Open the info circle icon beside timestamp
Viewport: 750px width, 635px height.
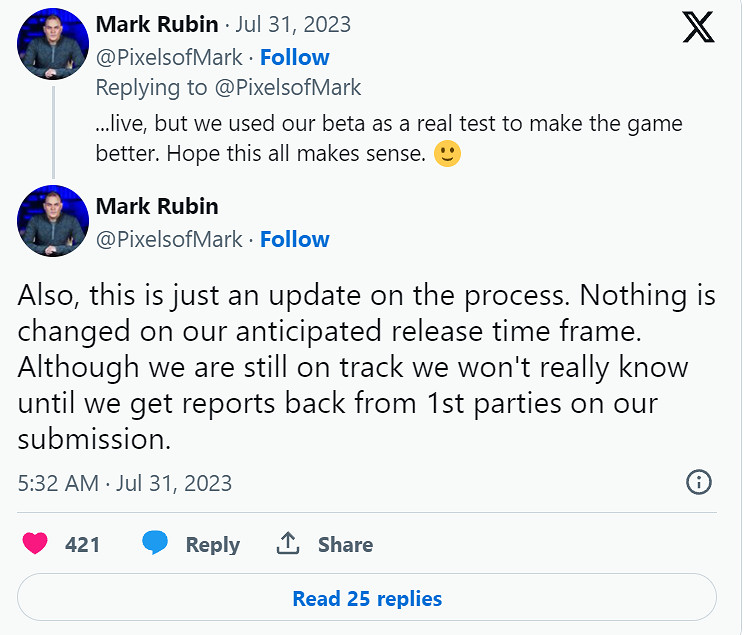pos(698,482)
